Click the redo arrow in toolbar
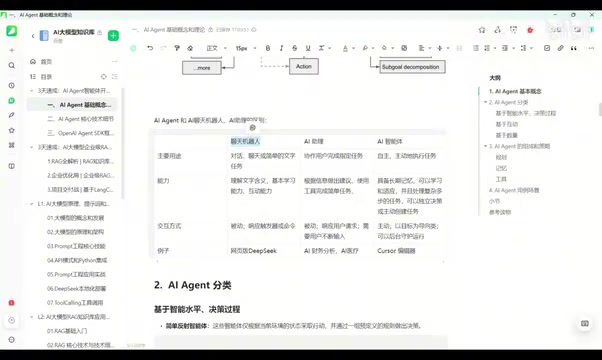Screen dimensions: 602x360 [x=163, y=48]
